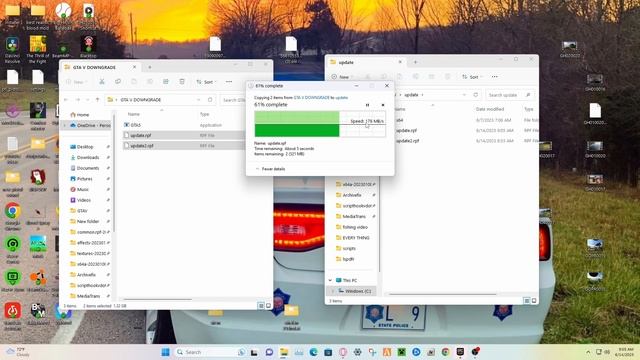Add new tab in update window
The image size is (640, 360).
click(415, 62)
